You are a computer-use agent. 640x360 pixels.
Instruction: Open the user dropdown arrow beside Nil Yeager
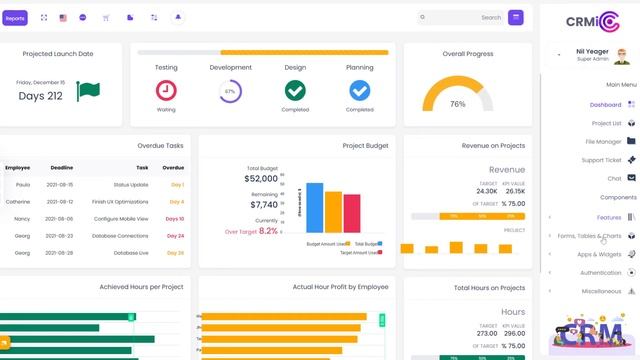(559, 55)
